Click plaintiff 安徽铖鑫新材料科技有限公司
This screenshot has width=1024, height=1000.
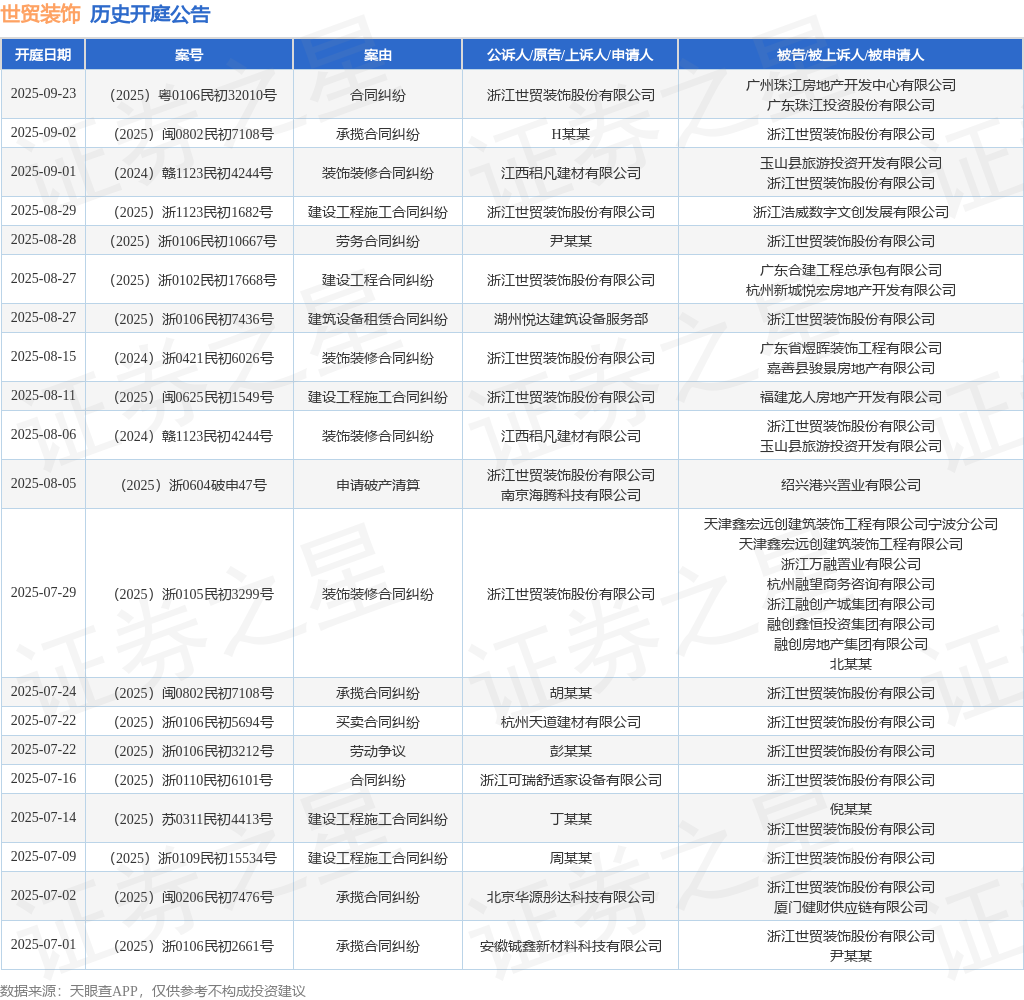(x=570, y=946)
